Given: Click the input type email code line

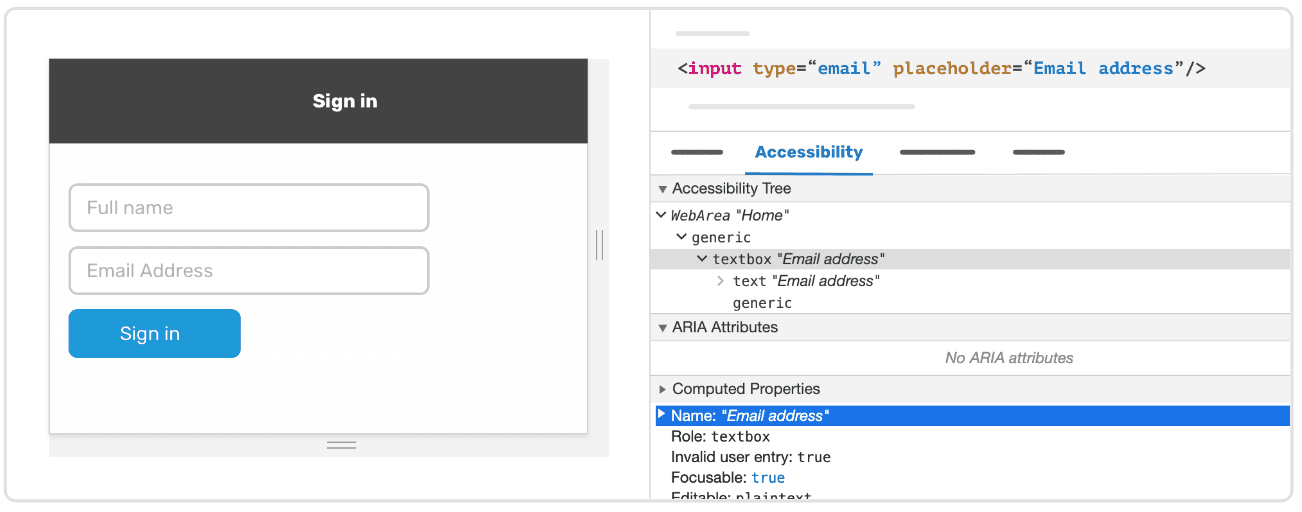Looking at the screenshot, I should tap(941, 69).
